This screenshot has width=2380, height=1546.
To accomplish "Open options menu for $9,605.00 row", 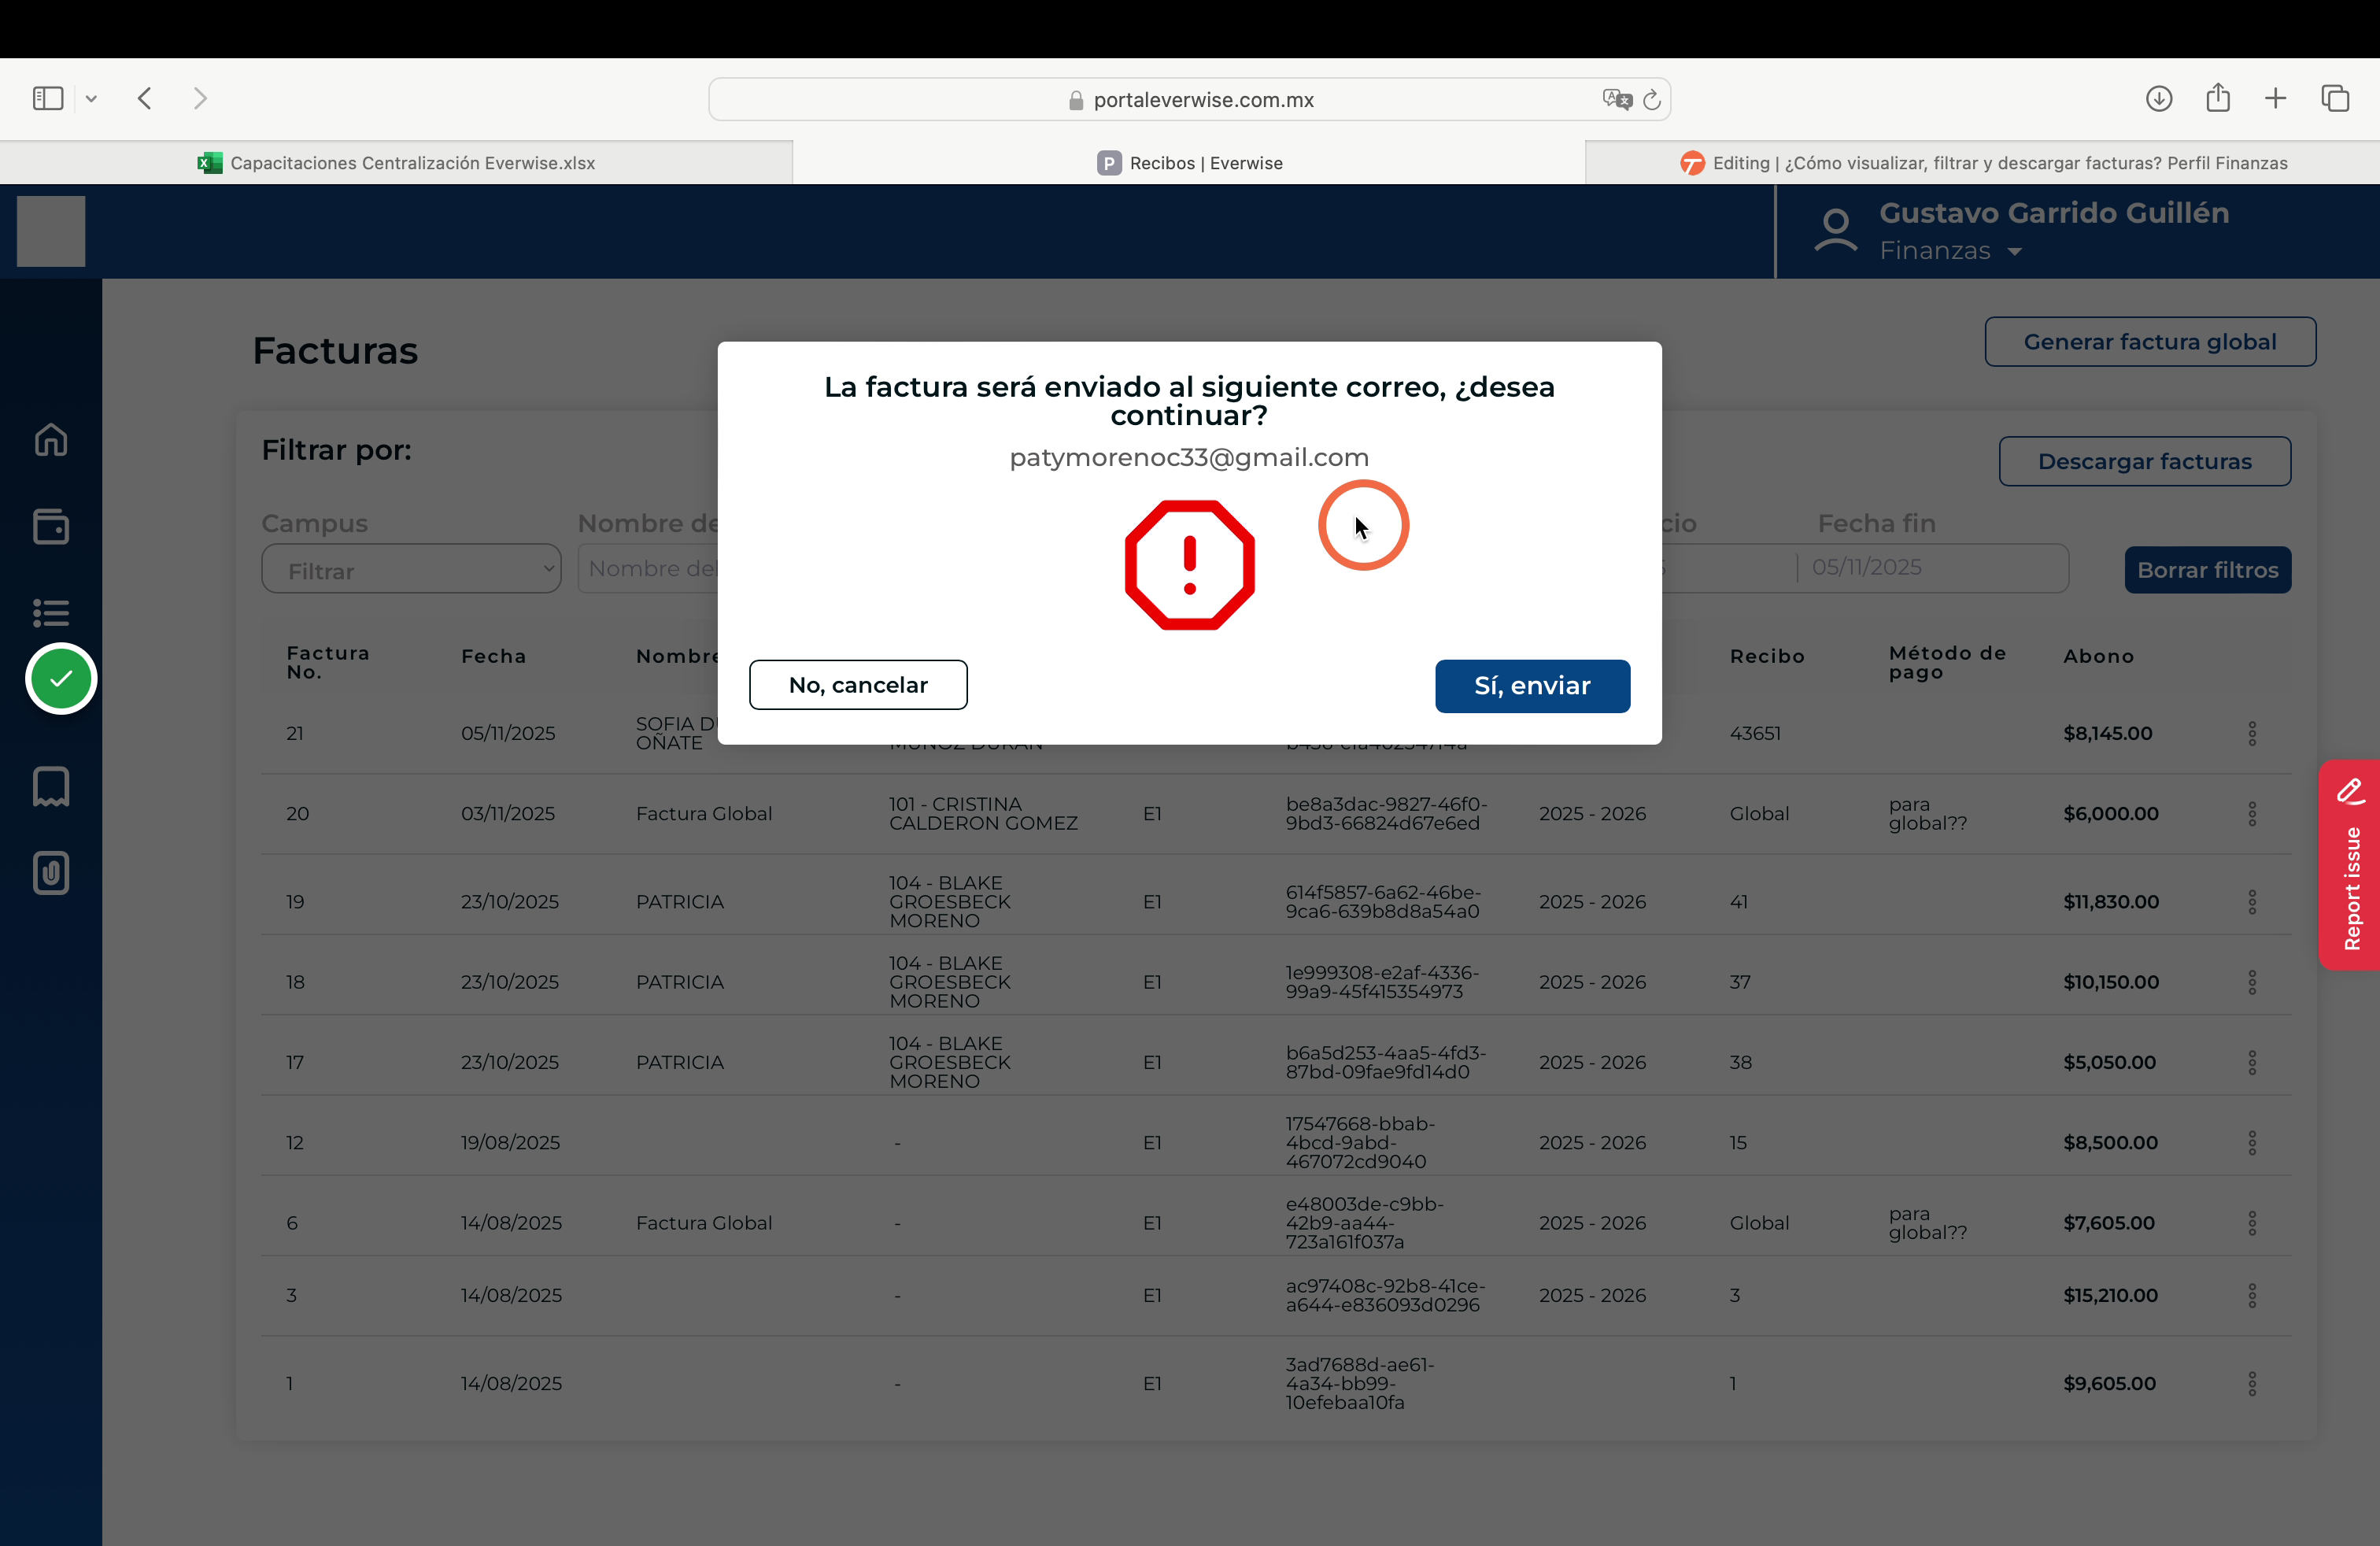I will point(2252,1384).
